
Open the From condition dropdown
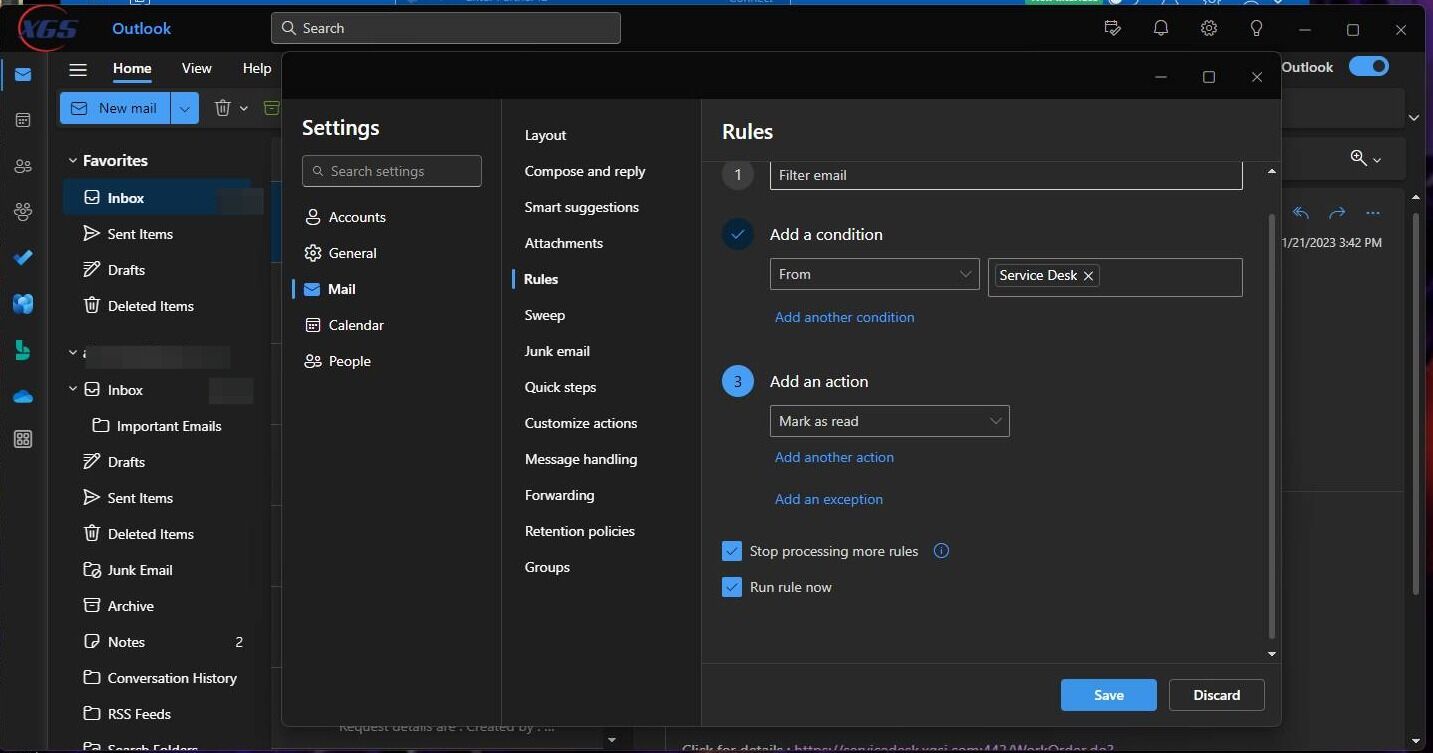(873, 274)
